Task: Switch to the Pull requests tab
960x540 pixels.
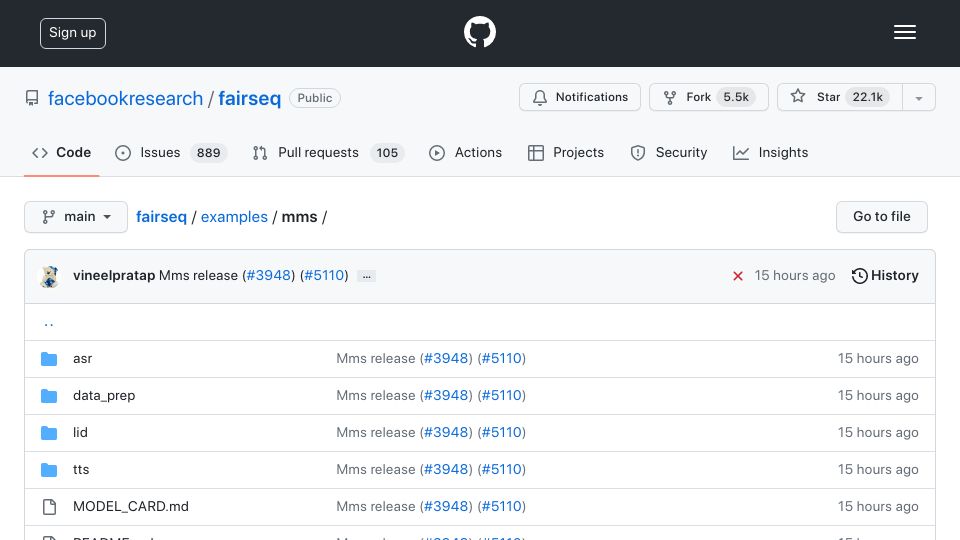Action: click(x=328, y=152)
